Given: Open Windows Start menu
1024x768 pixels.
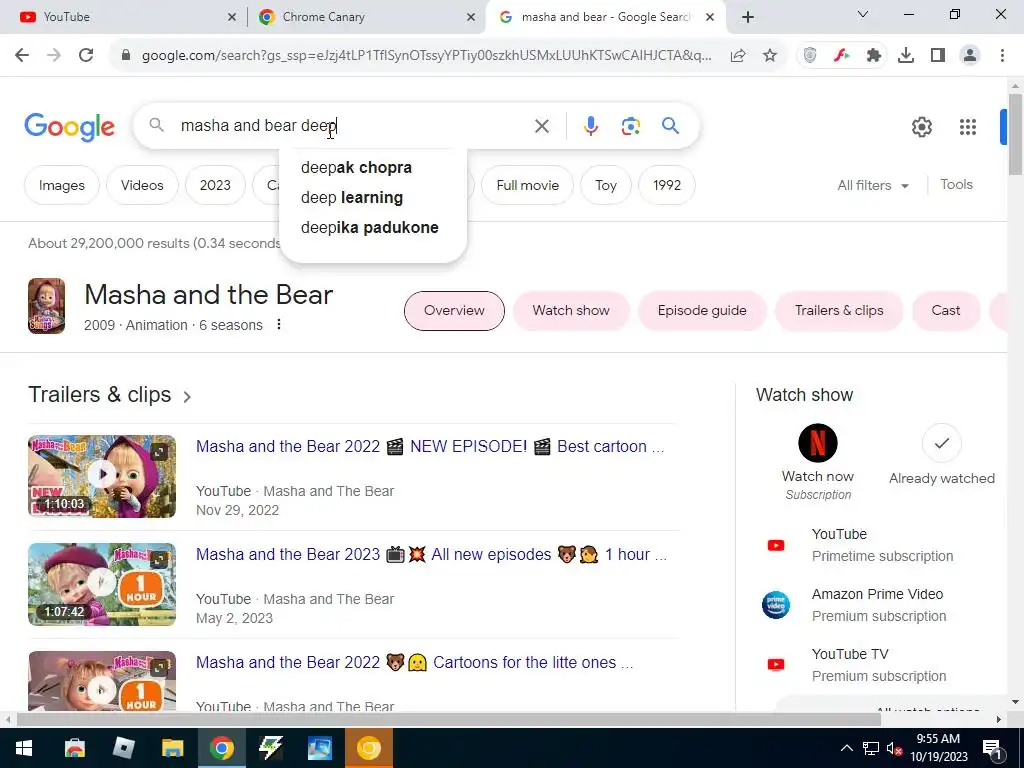Looking at the screenshot, I should (x=24, y=748).
